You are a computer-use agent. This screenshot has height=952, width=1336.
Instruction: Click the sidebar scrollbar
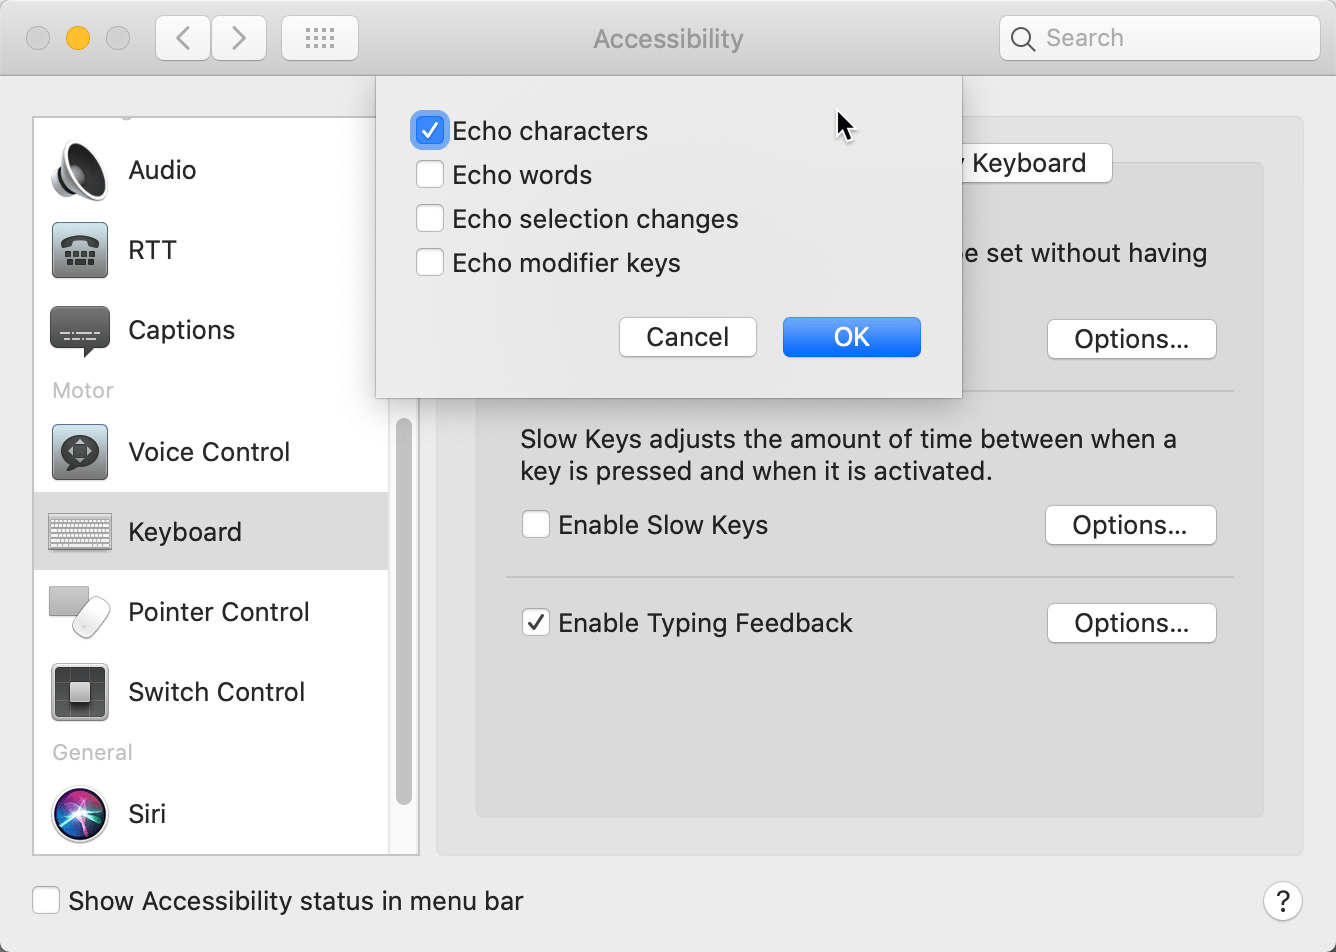point(404,610)
